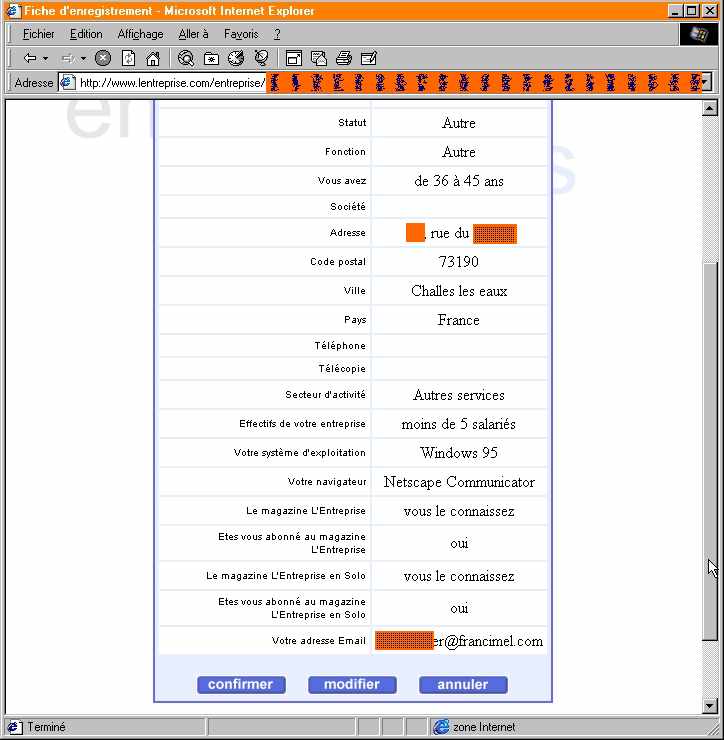
Task: Click the 'Téléphone' field label
Action: click(x=340, y=345)
